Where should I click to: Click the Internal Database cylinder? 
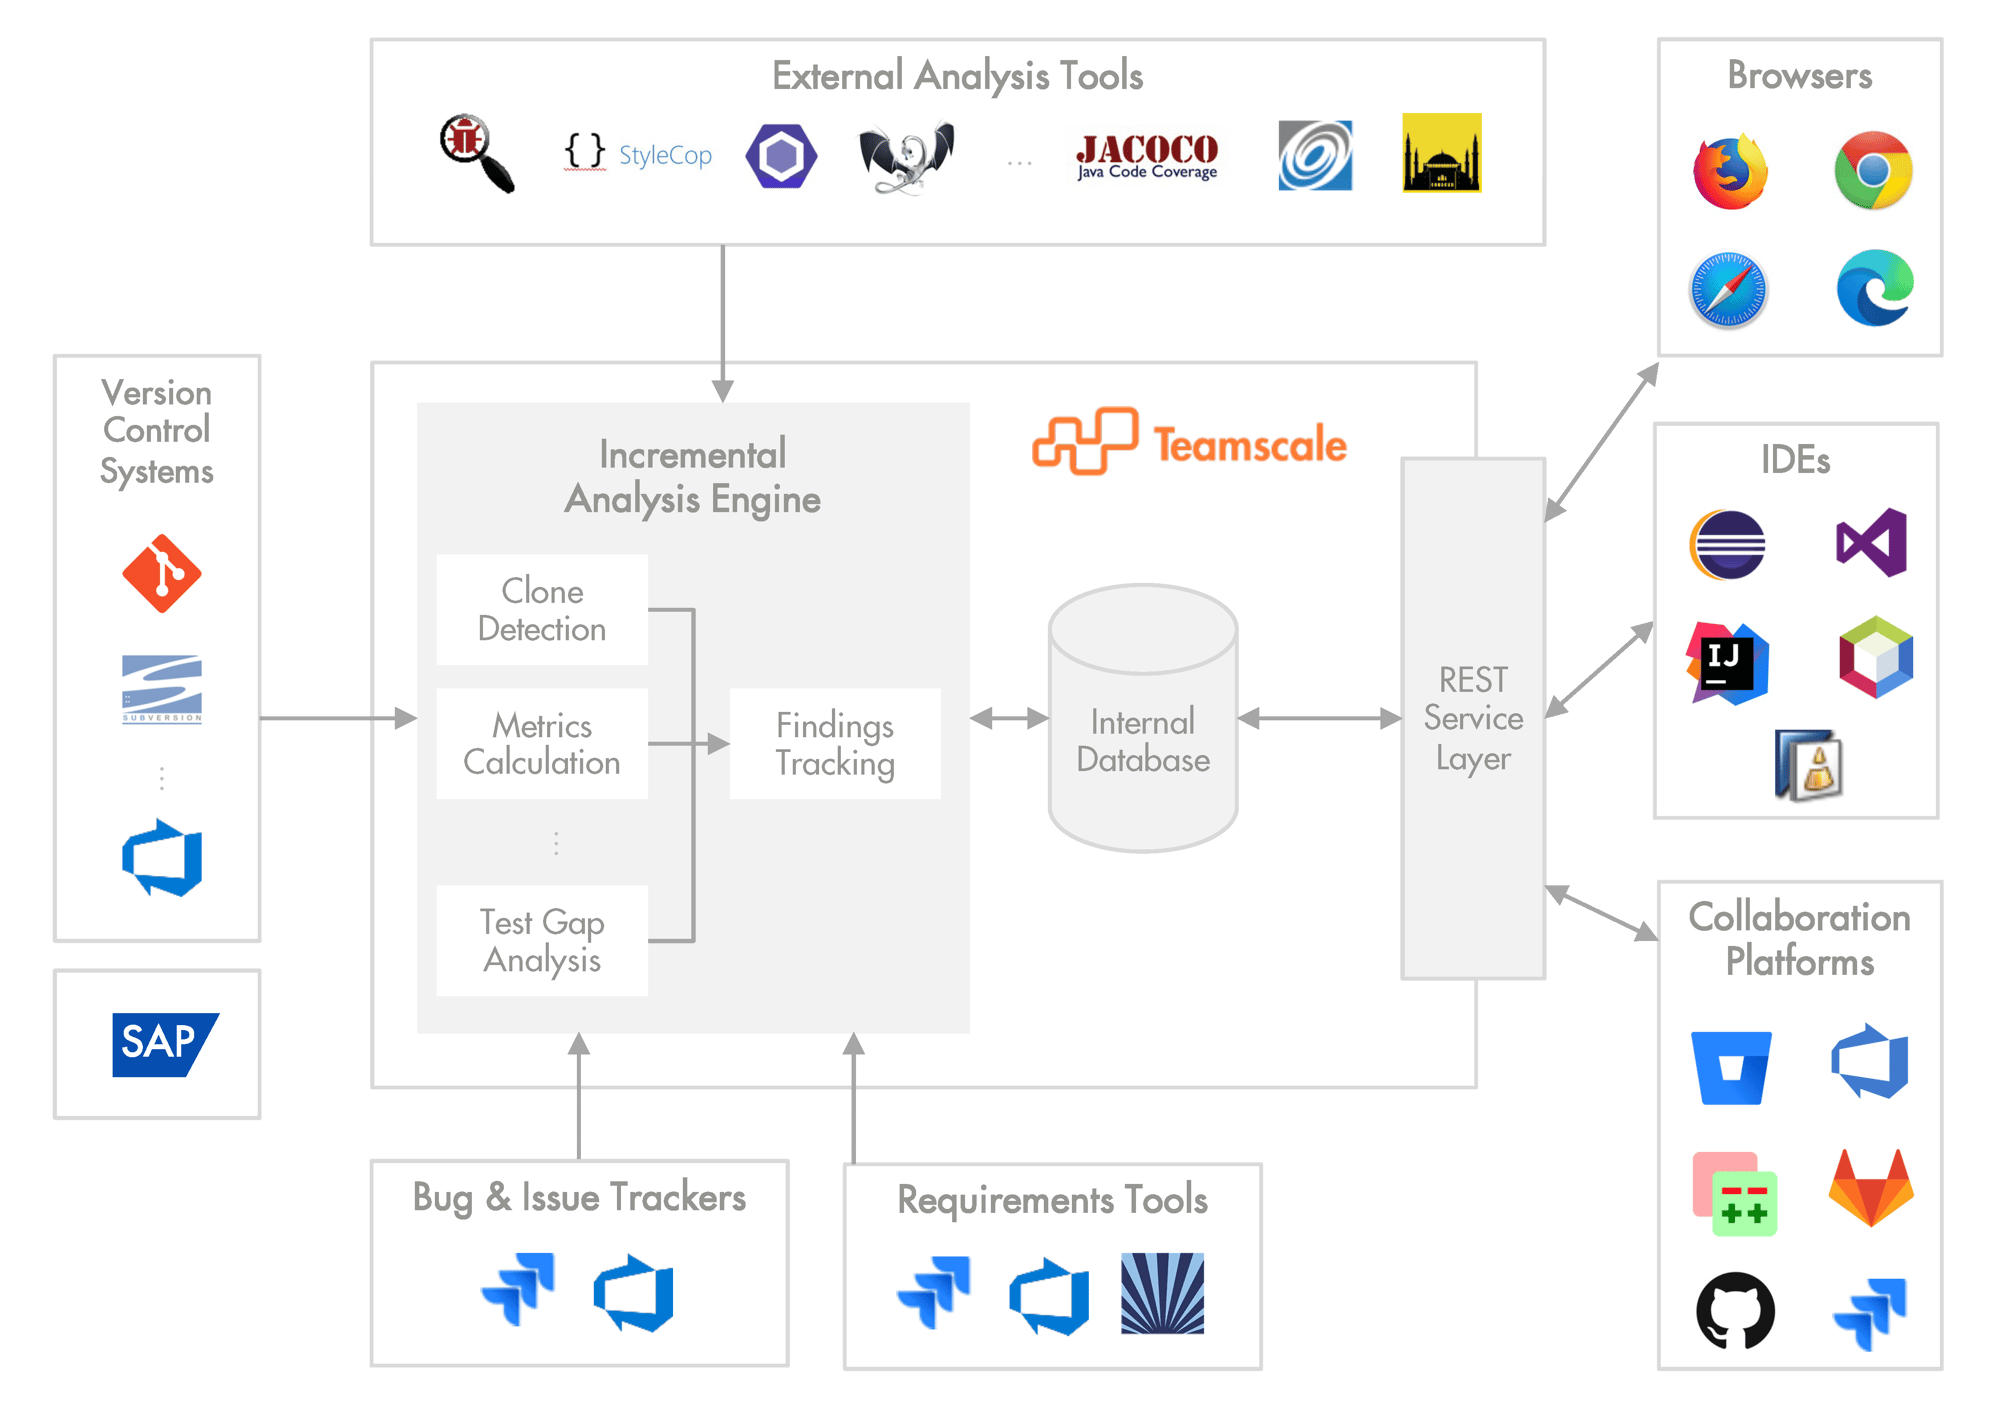coord(1143,718)
